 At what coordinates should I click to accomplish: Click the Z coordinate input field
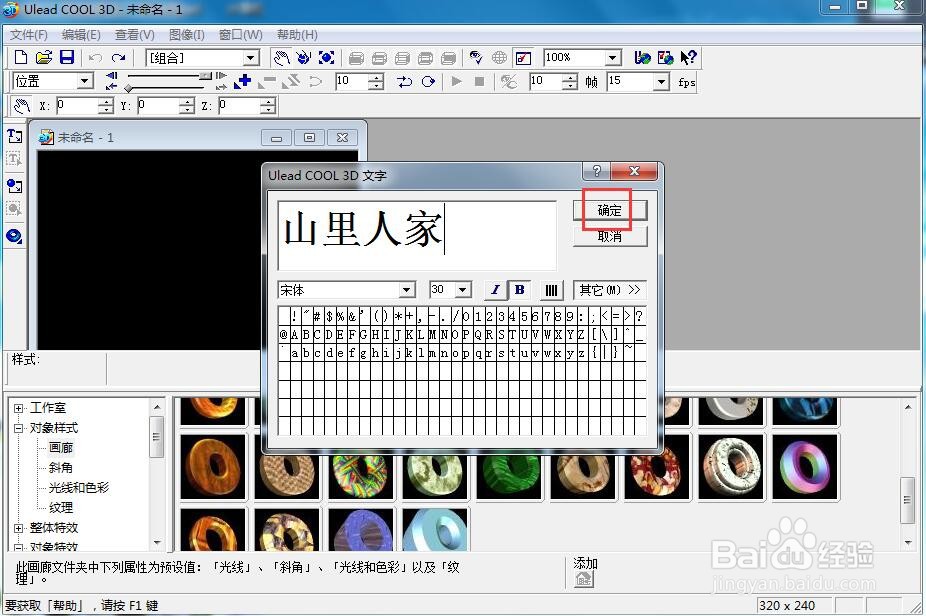click(x=239, y=106)
